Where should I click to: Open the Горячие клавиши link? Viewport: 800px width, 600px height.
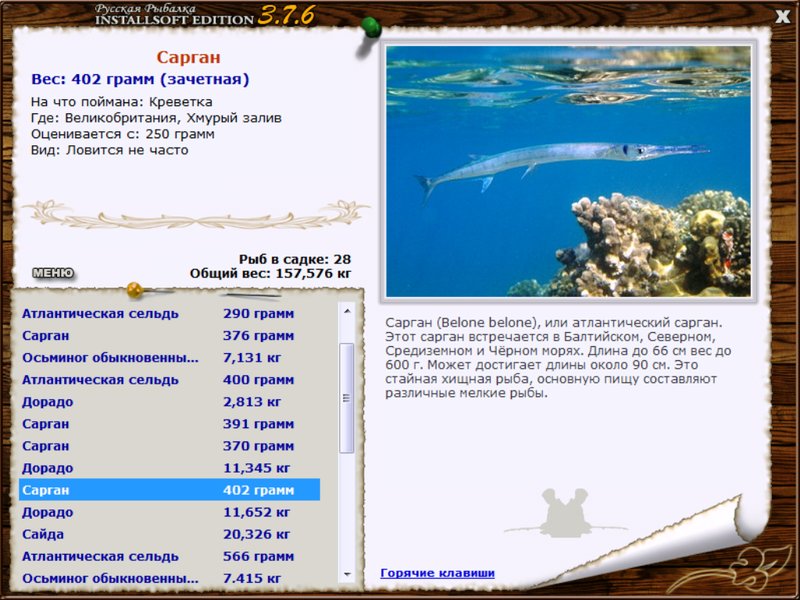[437, 573]
